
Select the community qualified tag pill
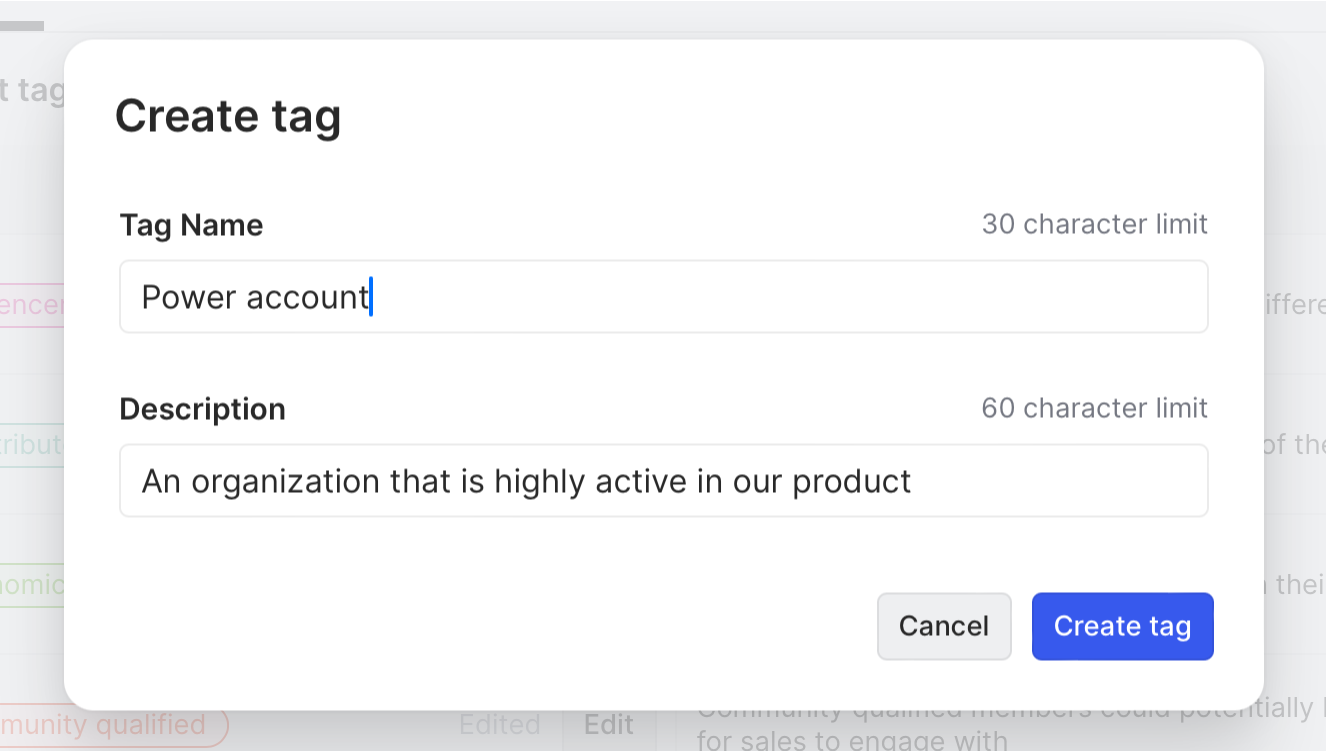pos(110,725)
